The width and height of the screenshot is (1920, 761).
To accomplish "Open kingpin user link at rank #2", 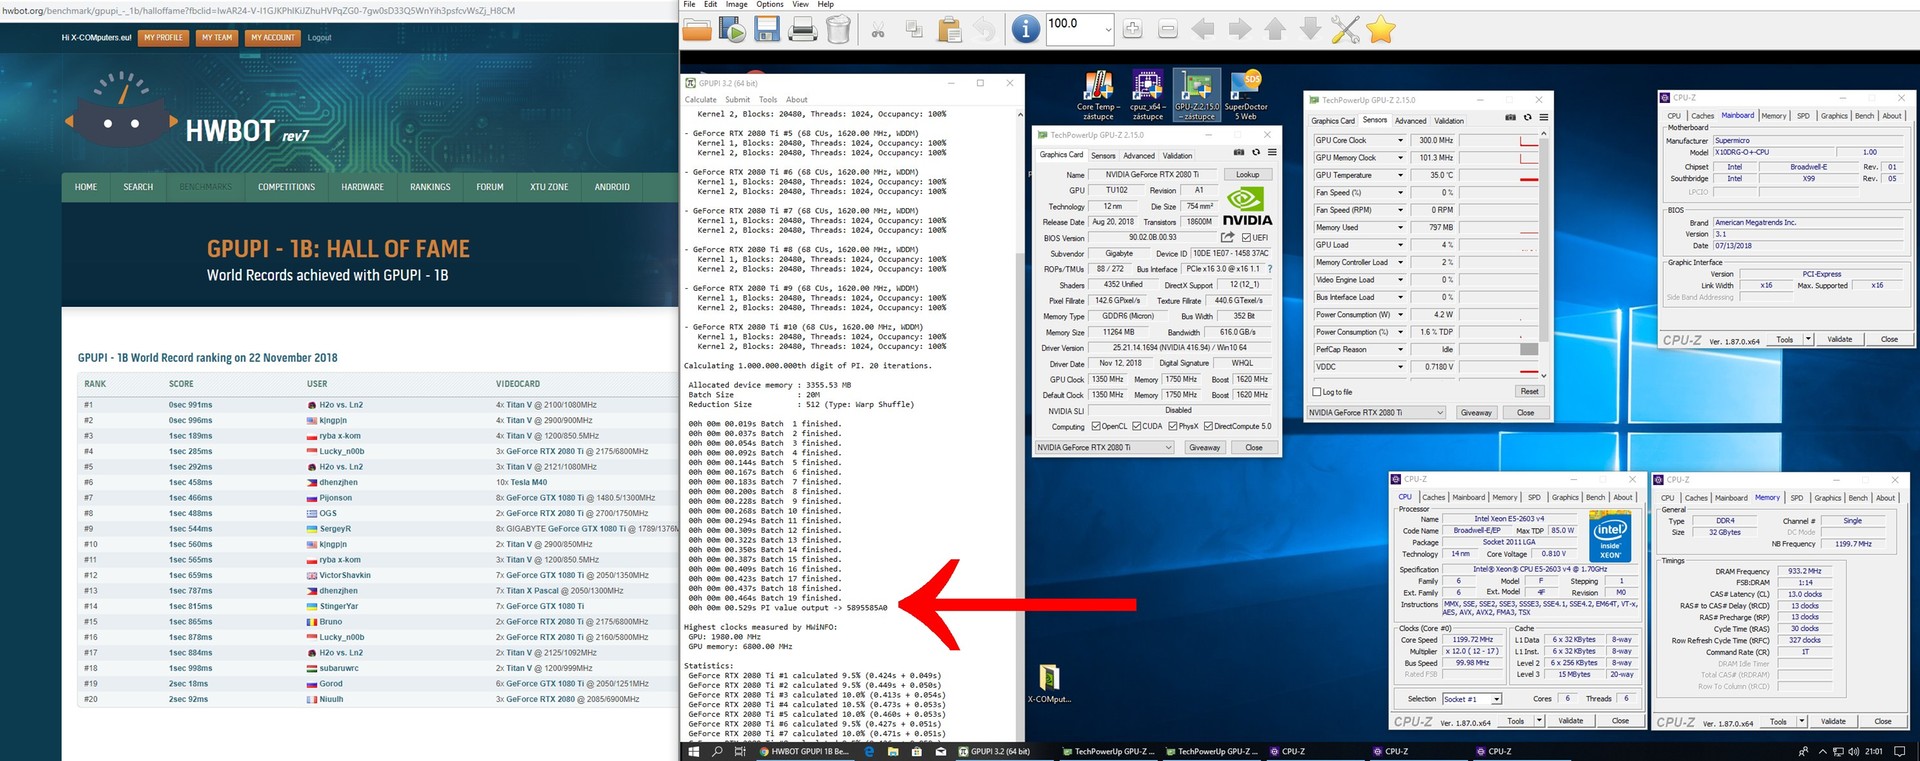I will coord(332,420).
